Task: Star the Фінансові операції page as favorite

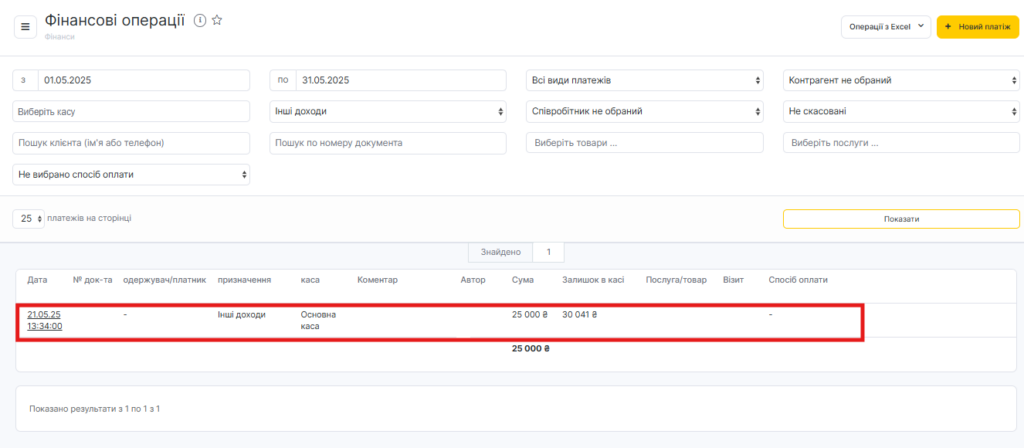Action: [217, 21]
